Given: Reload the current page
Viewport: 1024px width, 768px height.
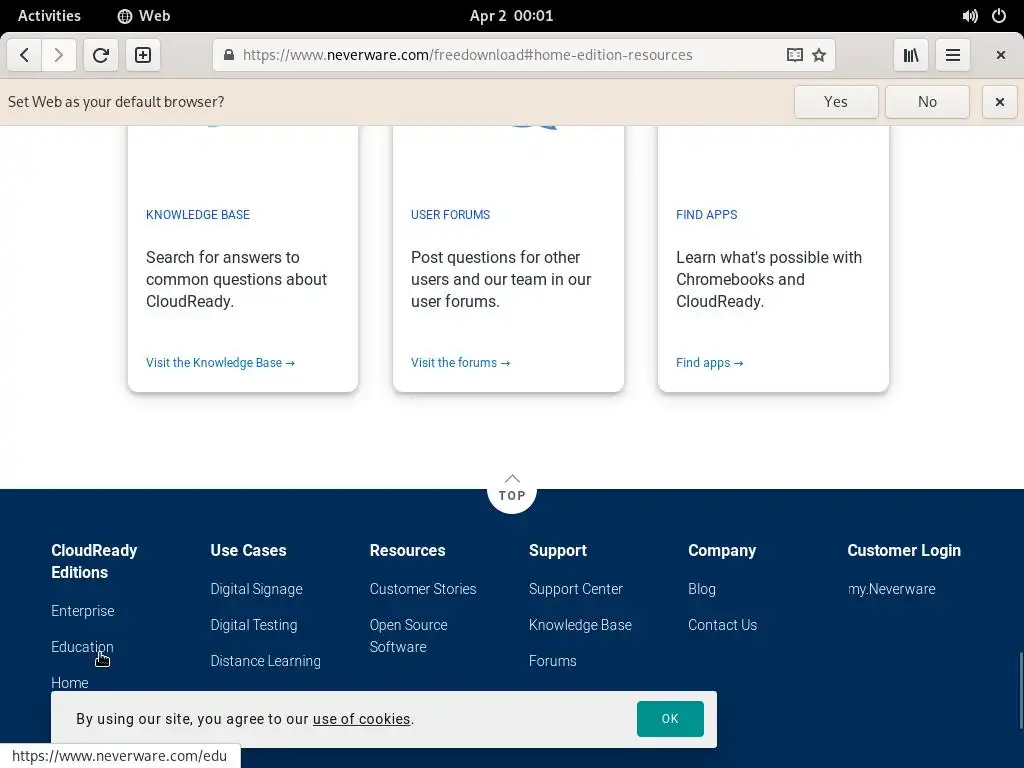Looking at the screenshot, I should [101, 55].
